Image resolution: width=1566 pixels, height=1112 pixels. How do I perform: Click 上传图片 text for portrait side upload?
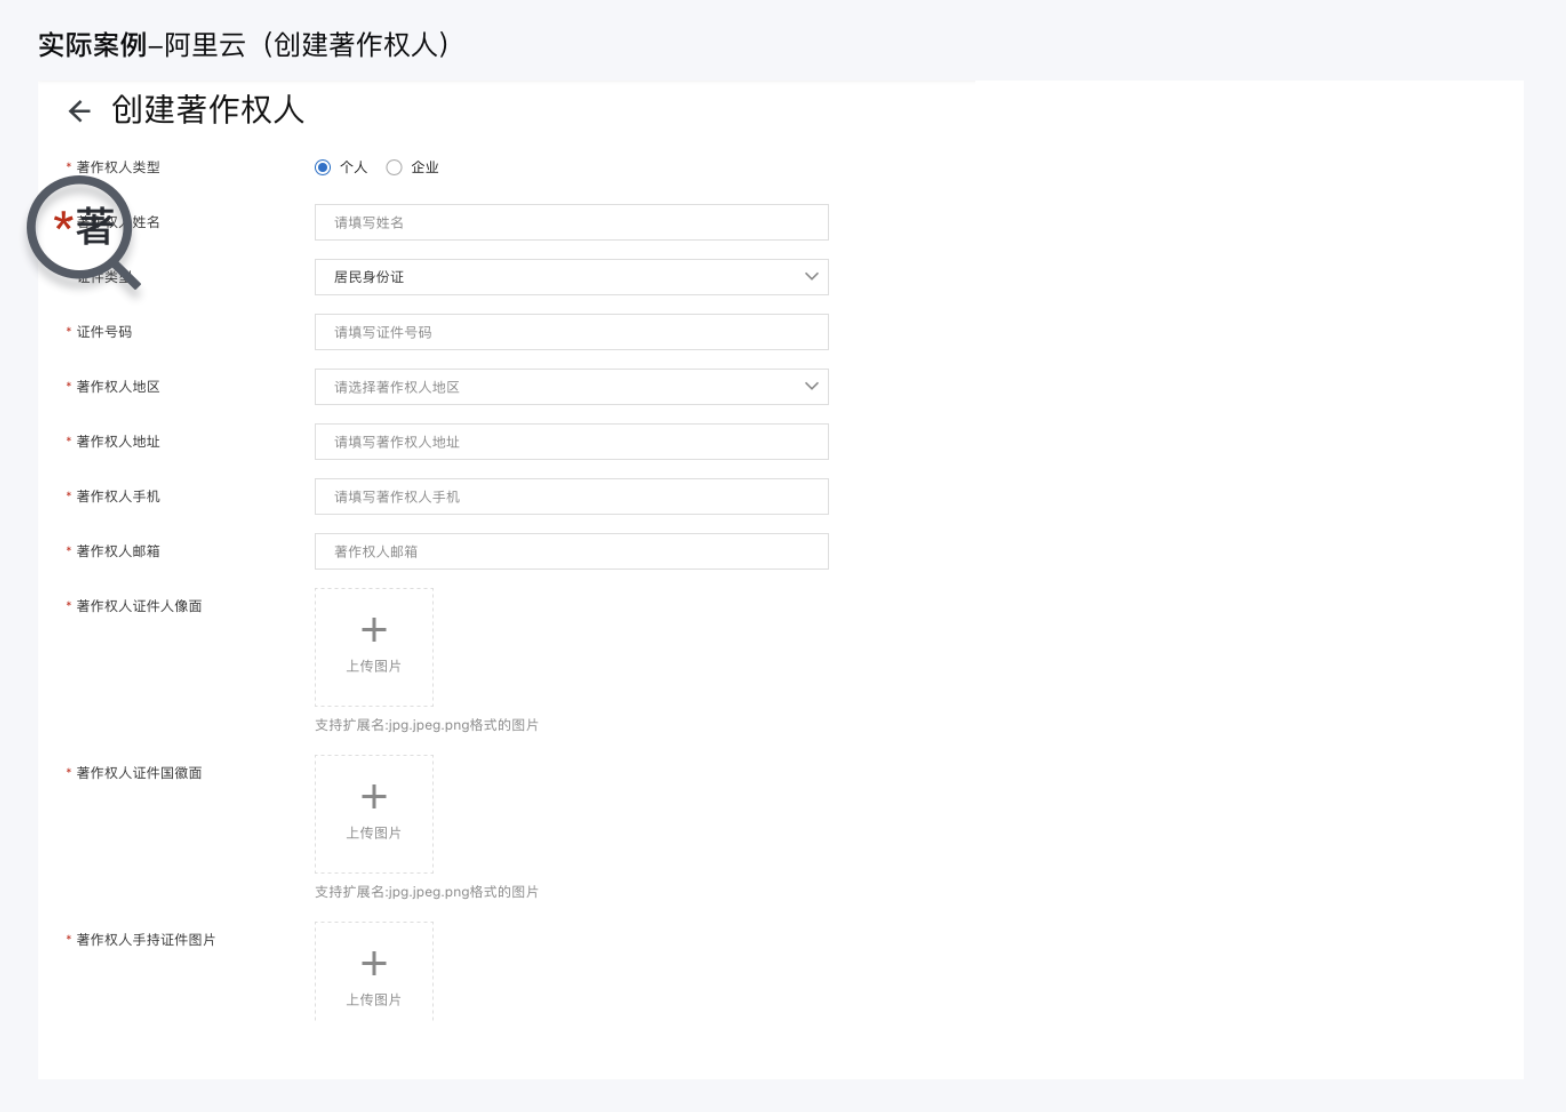coord(373,666)
